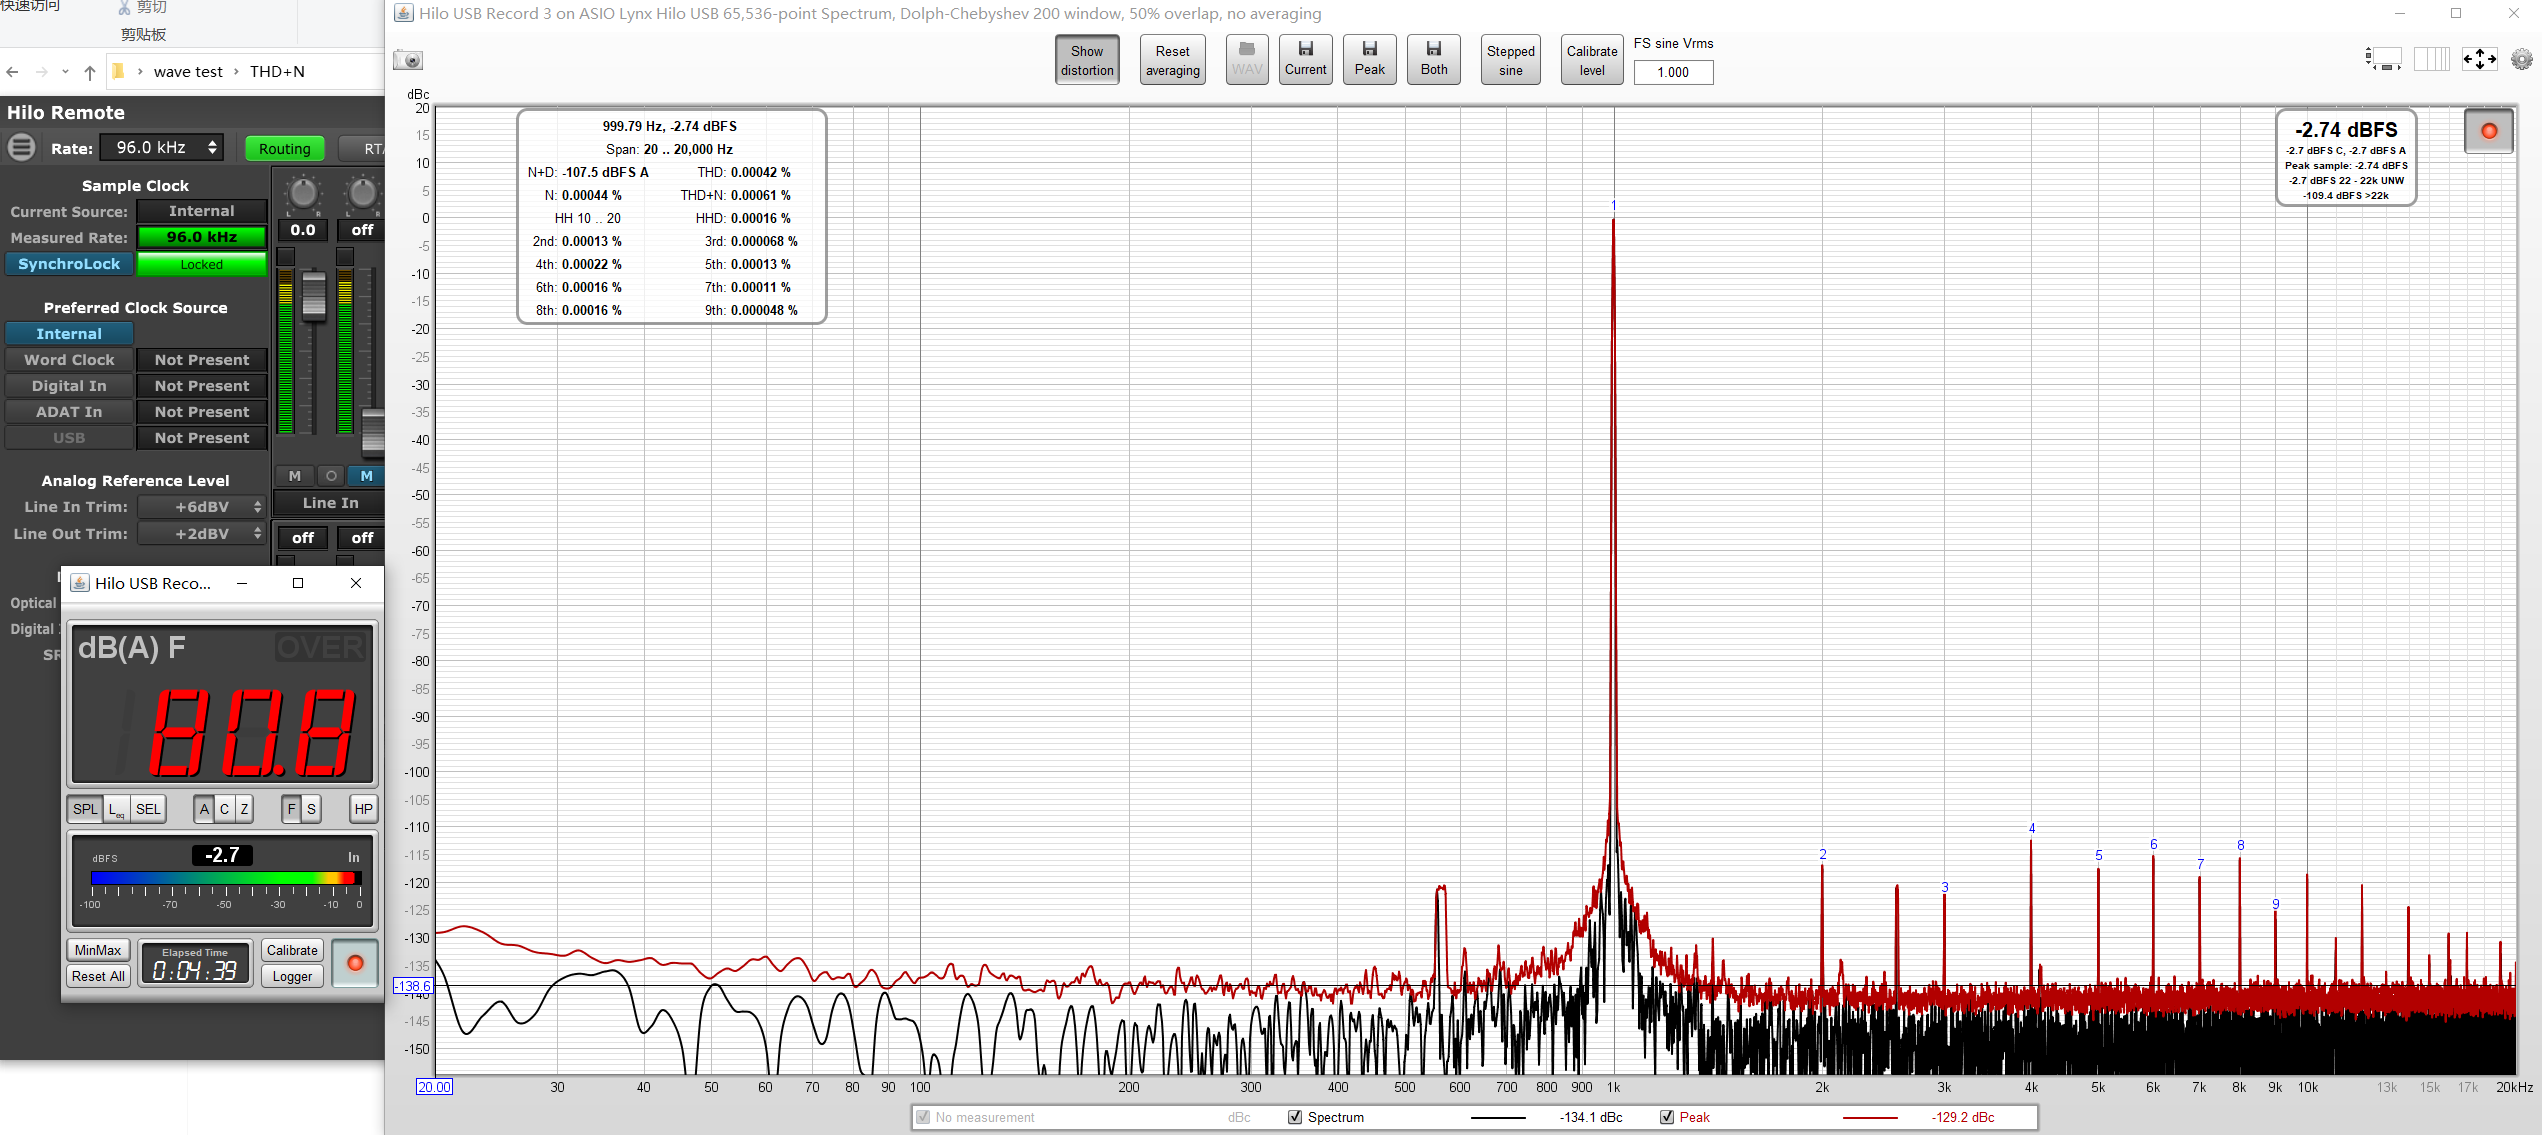
Task: Select A weighting on SPL meter
Action: (x=204, y=809)
